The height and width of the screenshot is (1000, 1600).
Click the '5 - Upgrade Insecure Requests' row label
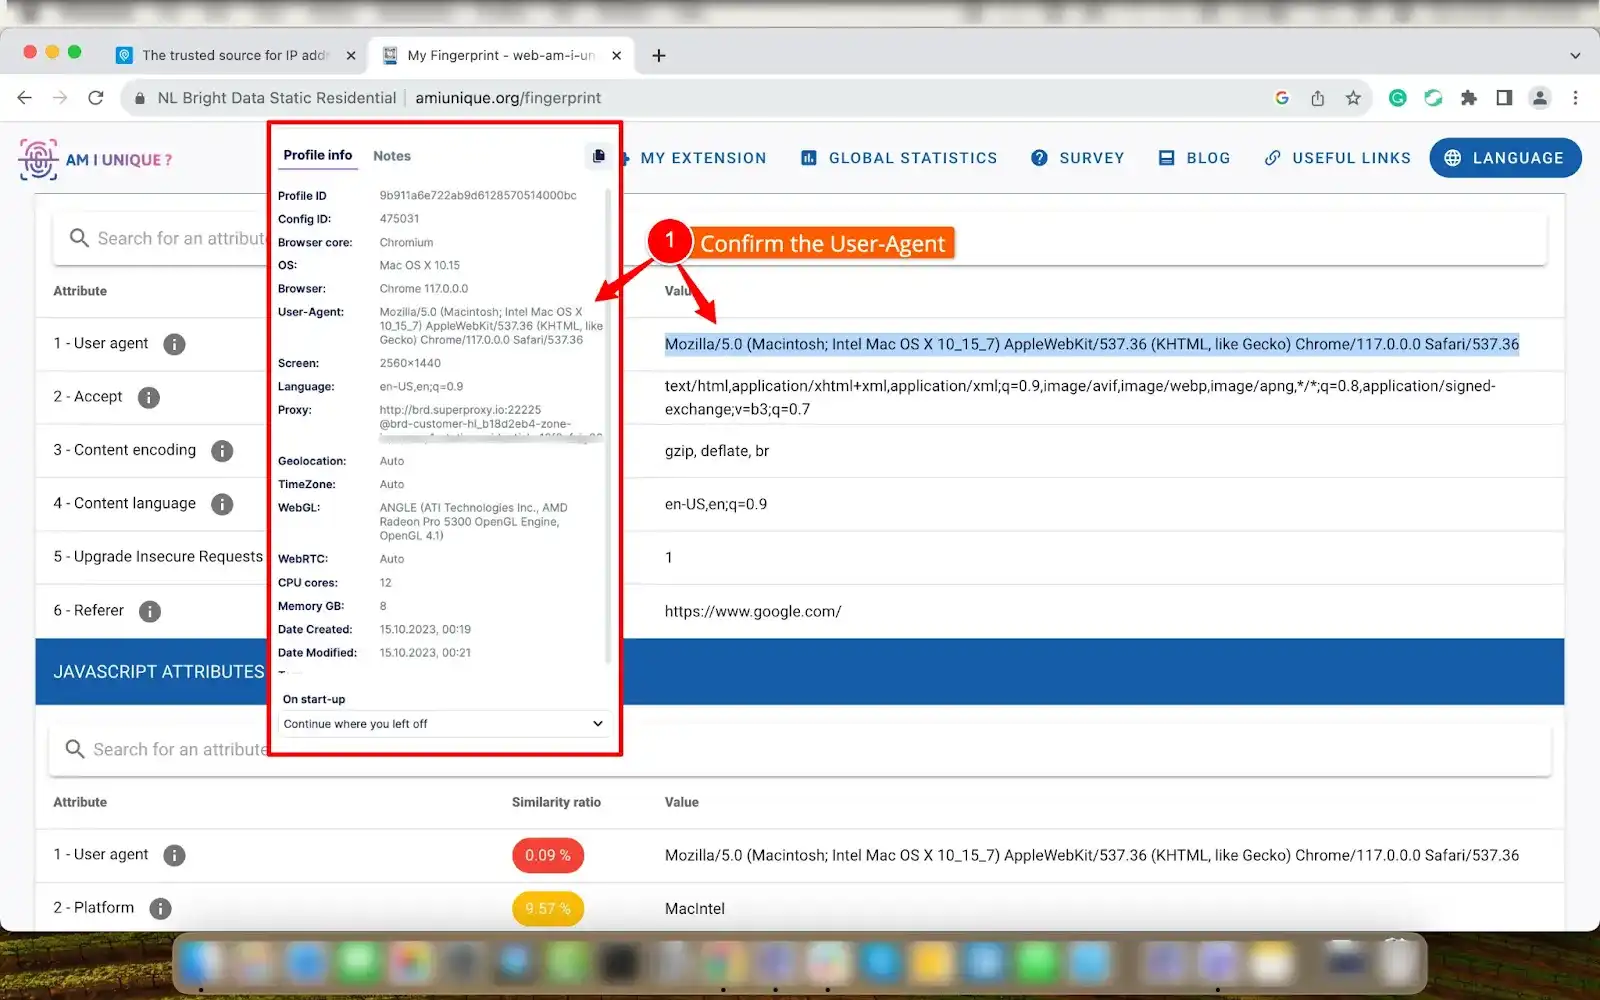point(158,557)
